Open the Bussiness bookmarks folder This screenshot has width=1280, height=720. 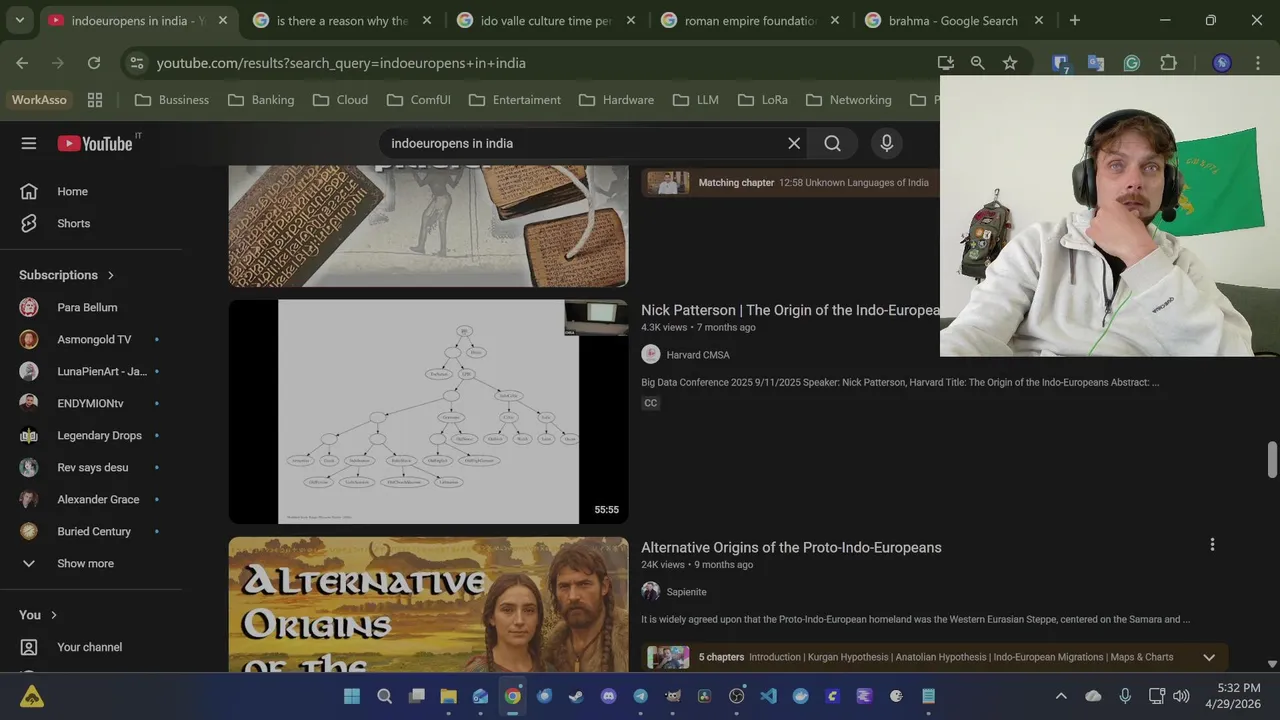(x=172, y=100)
